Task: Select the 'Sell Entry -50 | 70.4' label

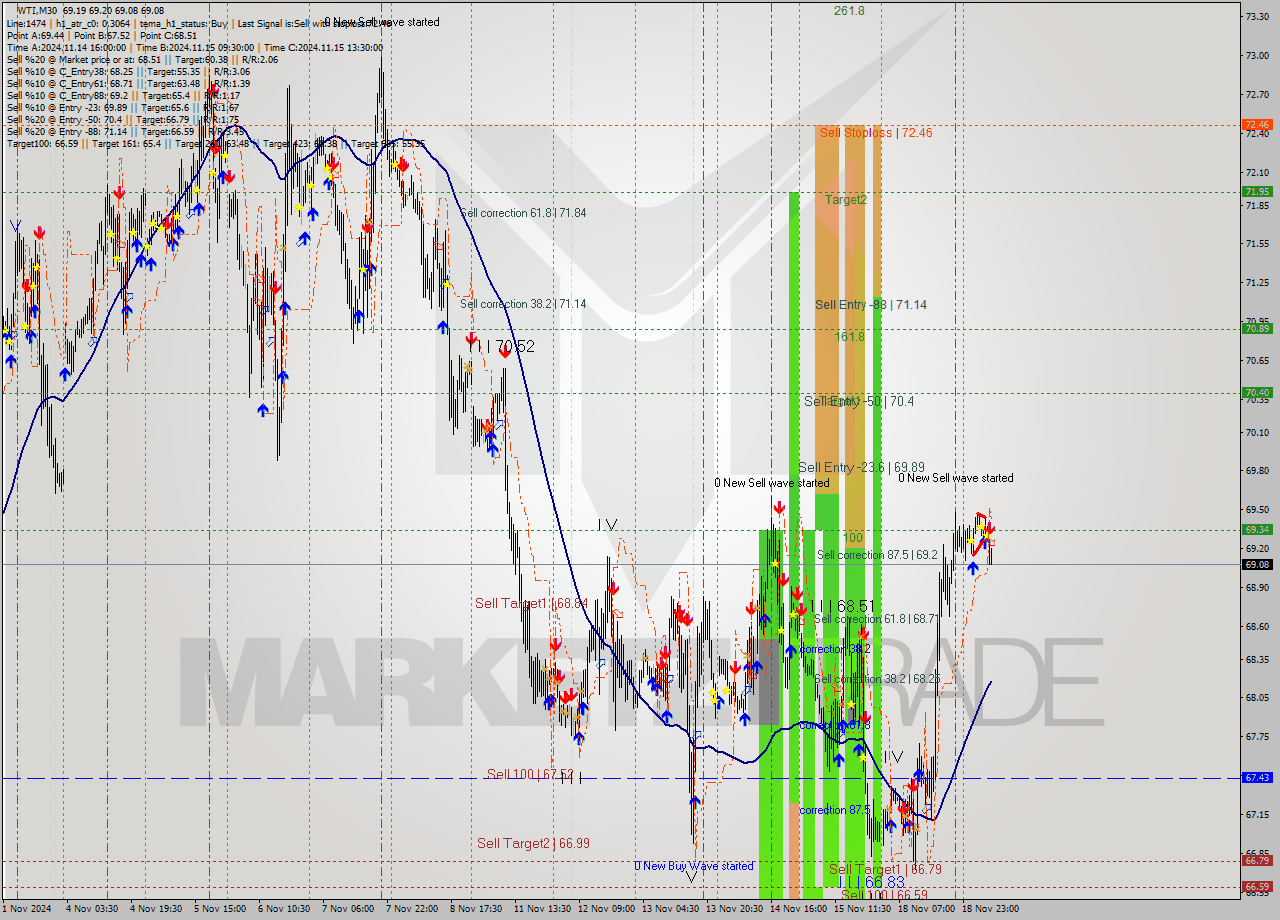Action: point(859,401)
